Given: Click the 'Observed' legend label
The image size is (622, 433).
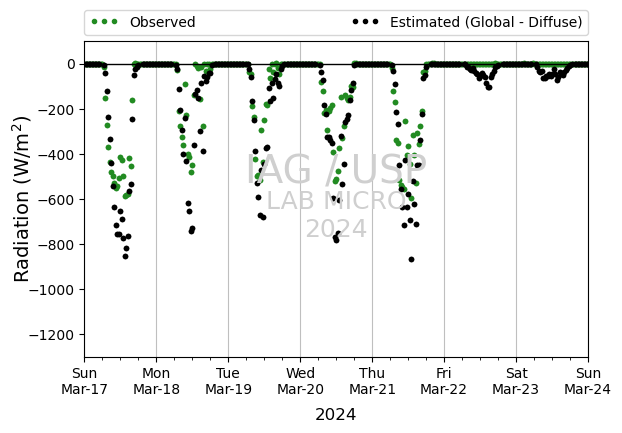Looking at the screenshot, I should [163, 22].
